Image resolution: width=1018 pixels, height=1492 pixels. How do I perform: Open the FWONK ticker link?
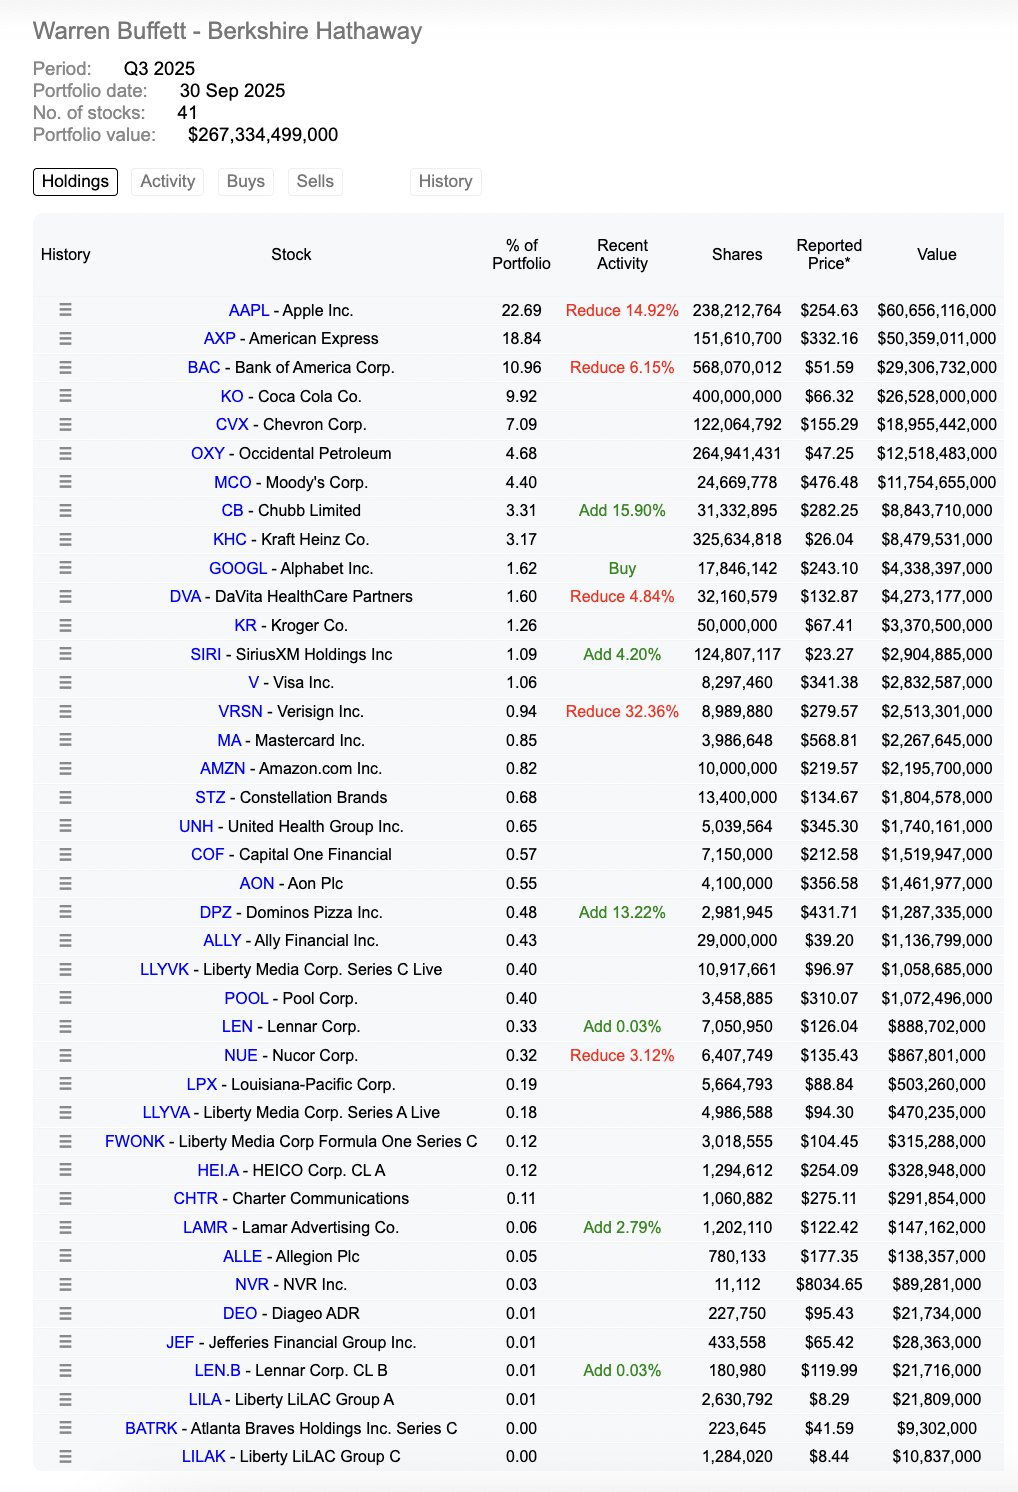pyautogui.click(x=135, y=1141)
